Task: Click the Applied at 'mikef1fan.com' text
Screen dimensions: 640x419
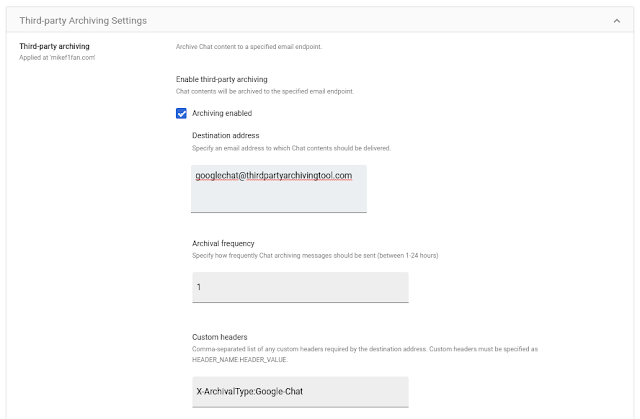Action: tap(57, 58)
